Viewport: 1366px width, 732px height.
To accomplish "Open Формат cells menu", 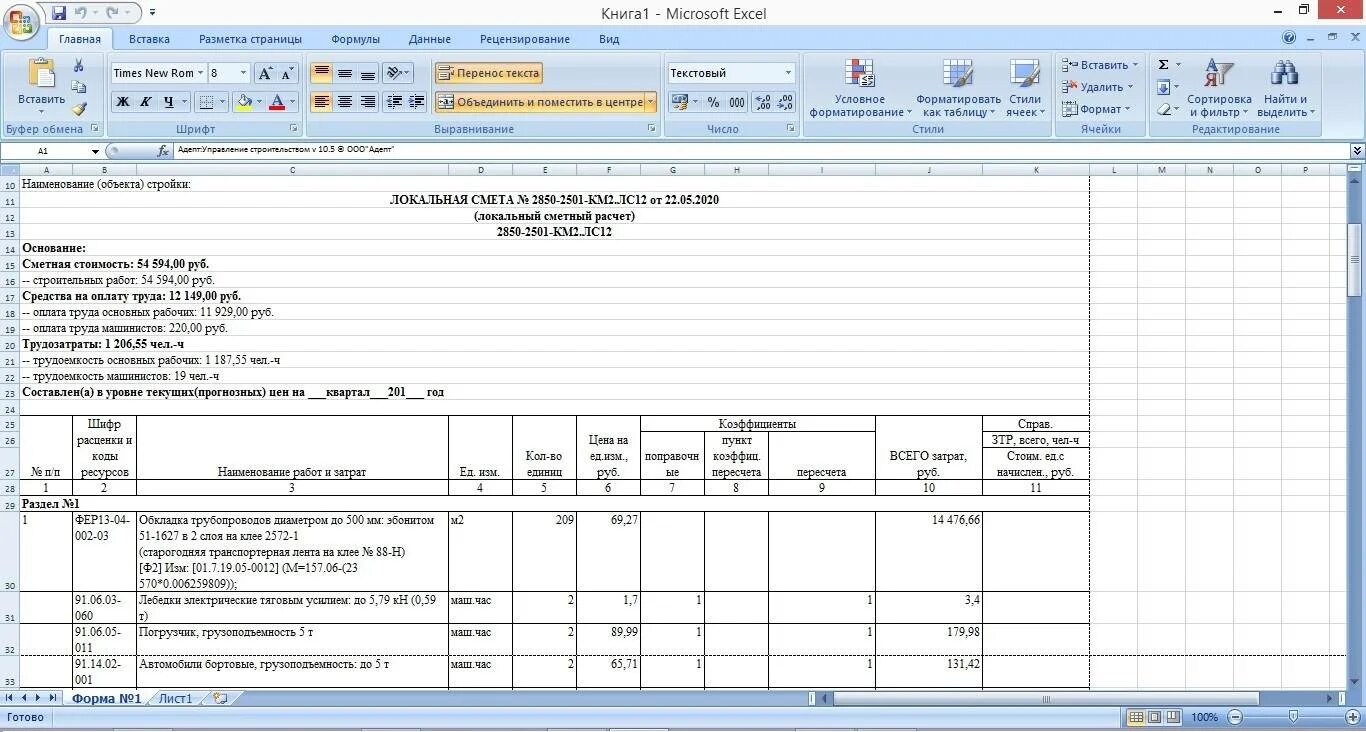I will click(1096, 109).
